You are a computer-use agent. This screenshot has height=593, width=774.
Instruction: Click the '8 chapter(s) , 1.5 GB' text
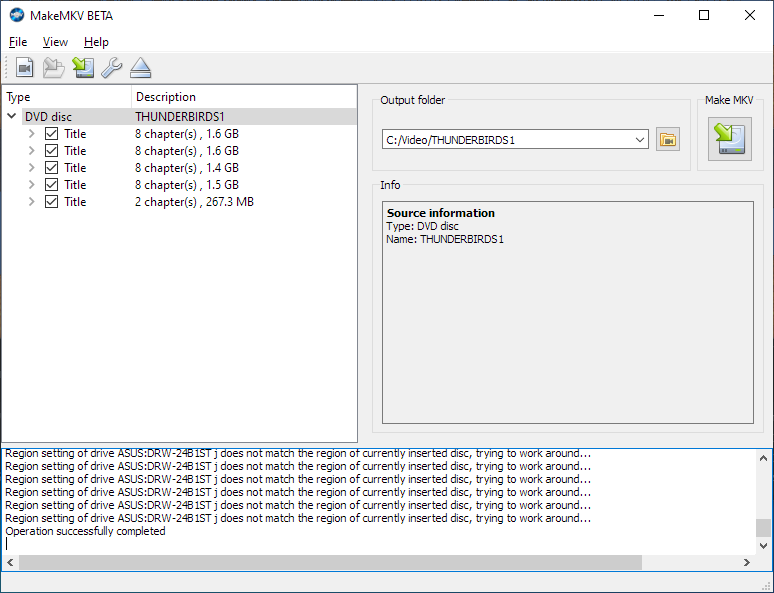tap(187, 185)
